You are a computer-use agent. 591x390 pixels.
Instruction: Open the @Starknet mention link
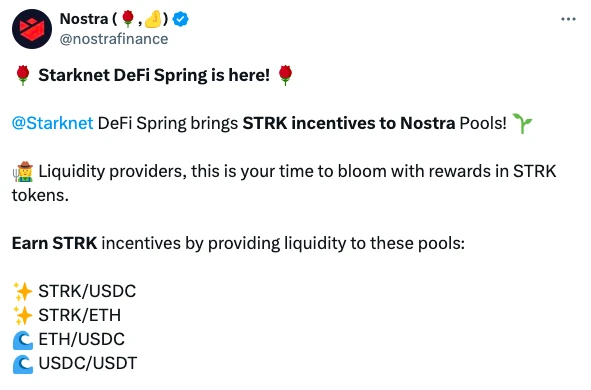pyautogui.click(x=52, y=123)
